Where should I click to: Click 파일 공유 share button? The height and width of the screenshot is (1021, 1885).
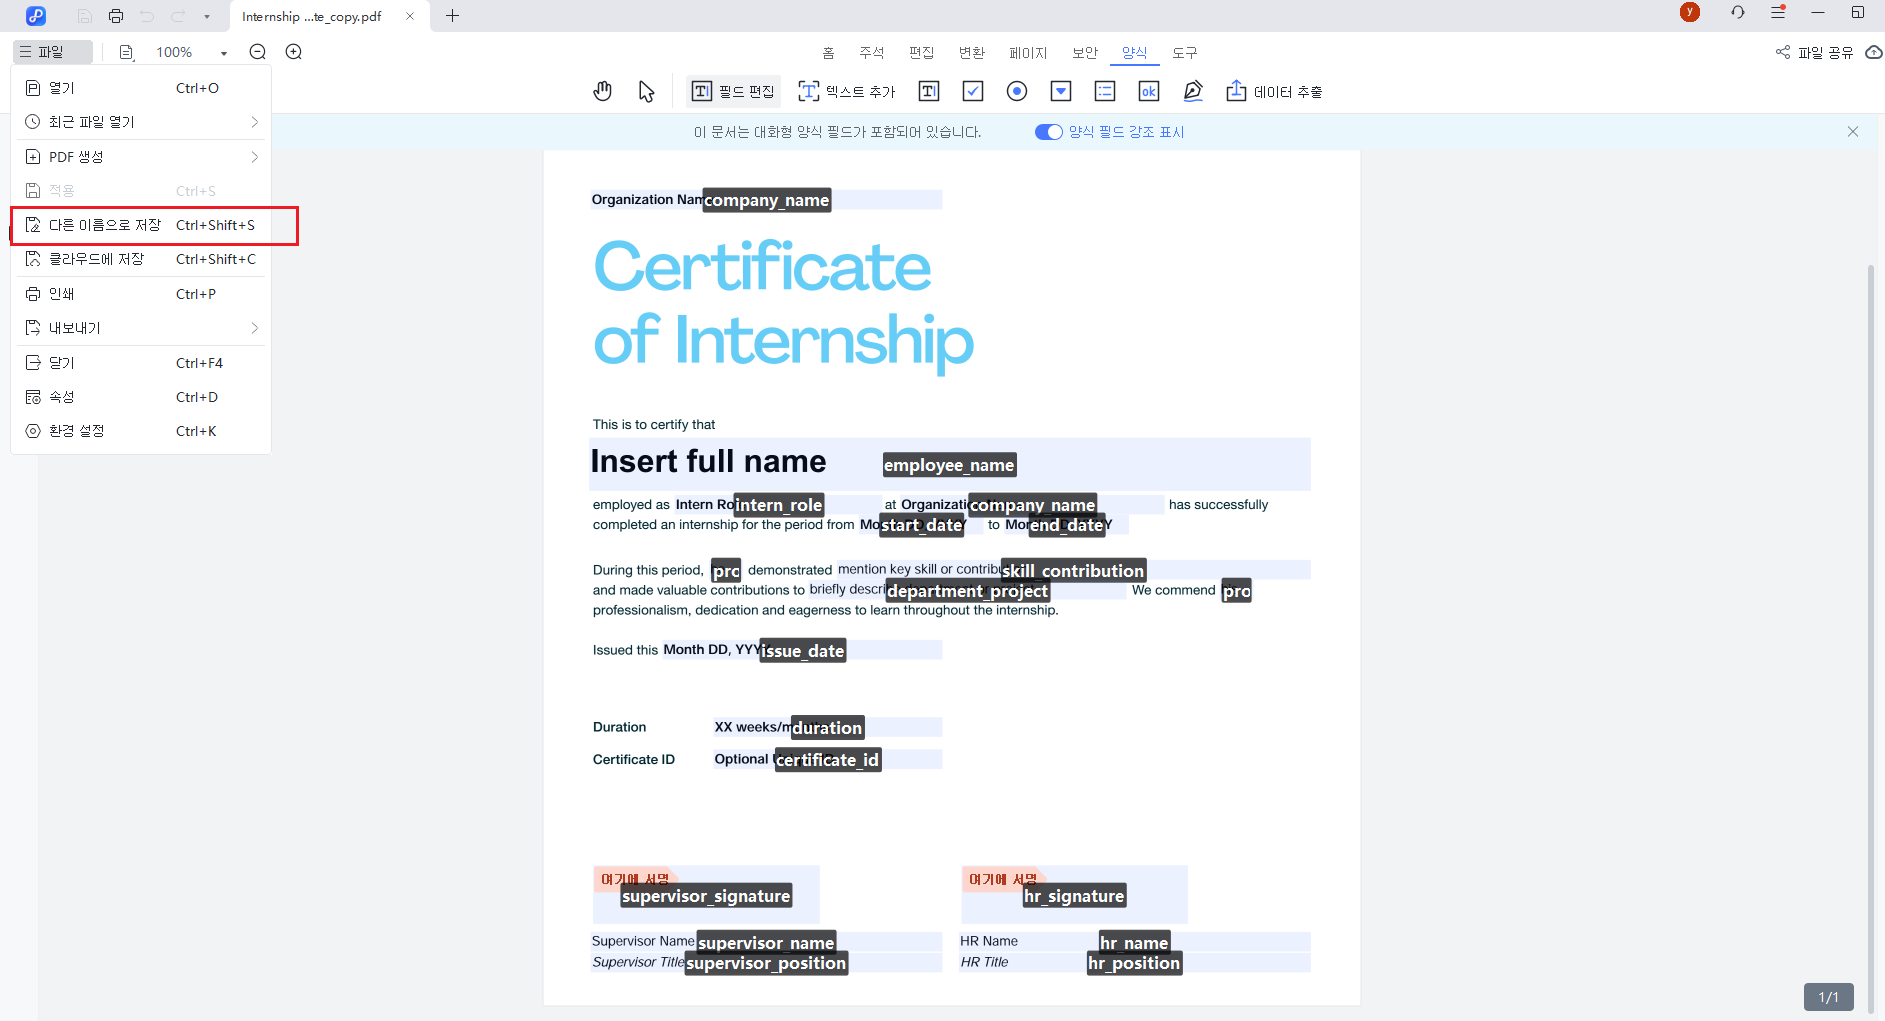1815,53
